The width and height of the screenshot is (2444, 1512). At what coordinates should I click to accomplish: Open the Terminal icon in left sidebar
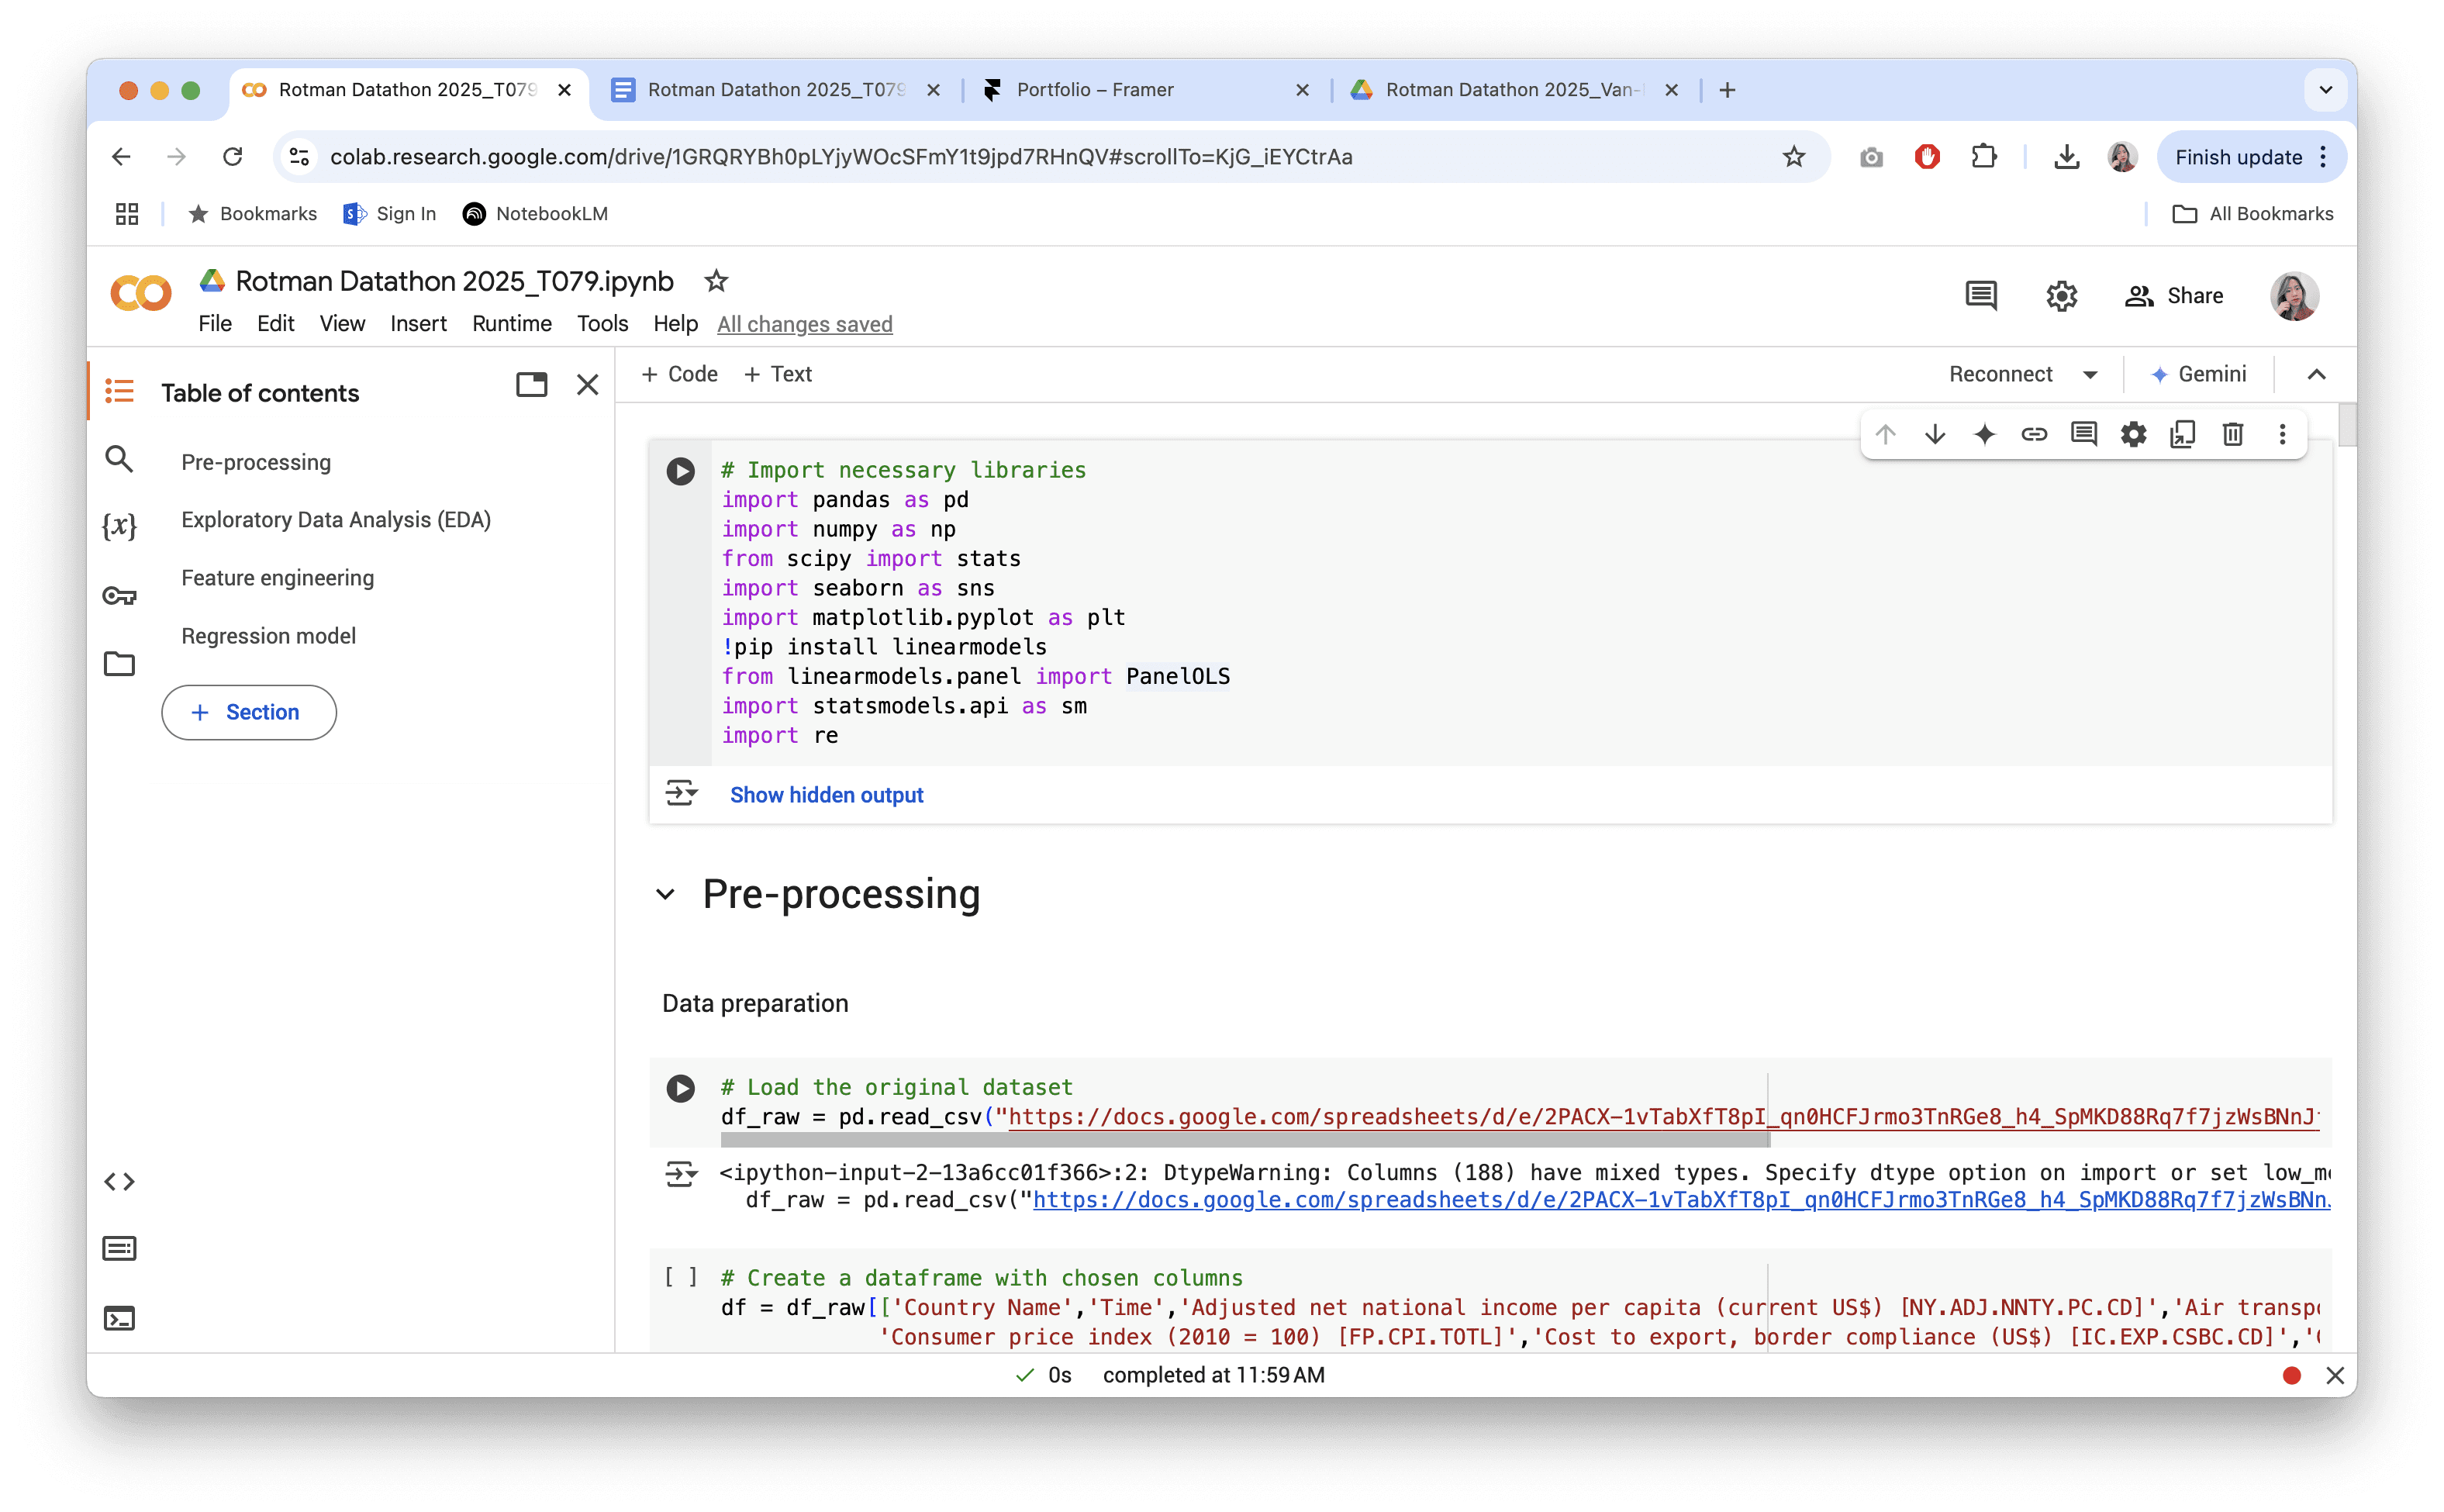(119, 1319)
